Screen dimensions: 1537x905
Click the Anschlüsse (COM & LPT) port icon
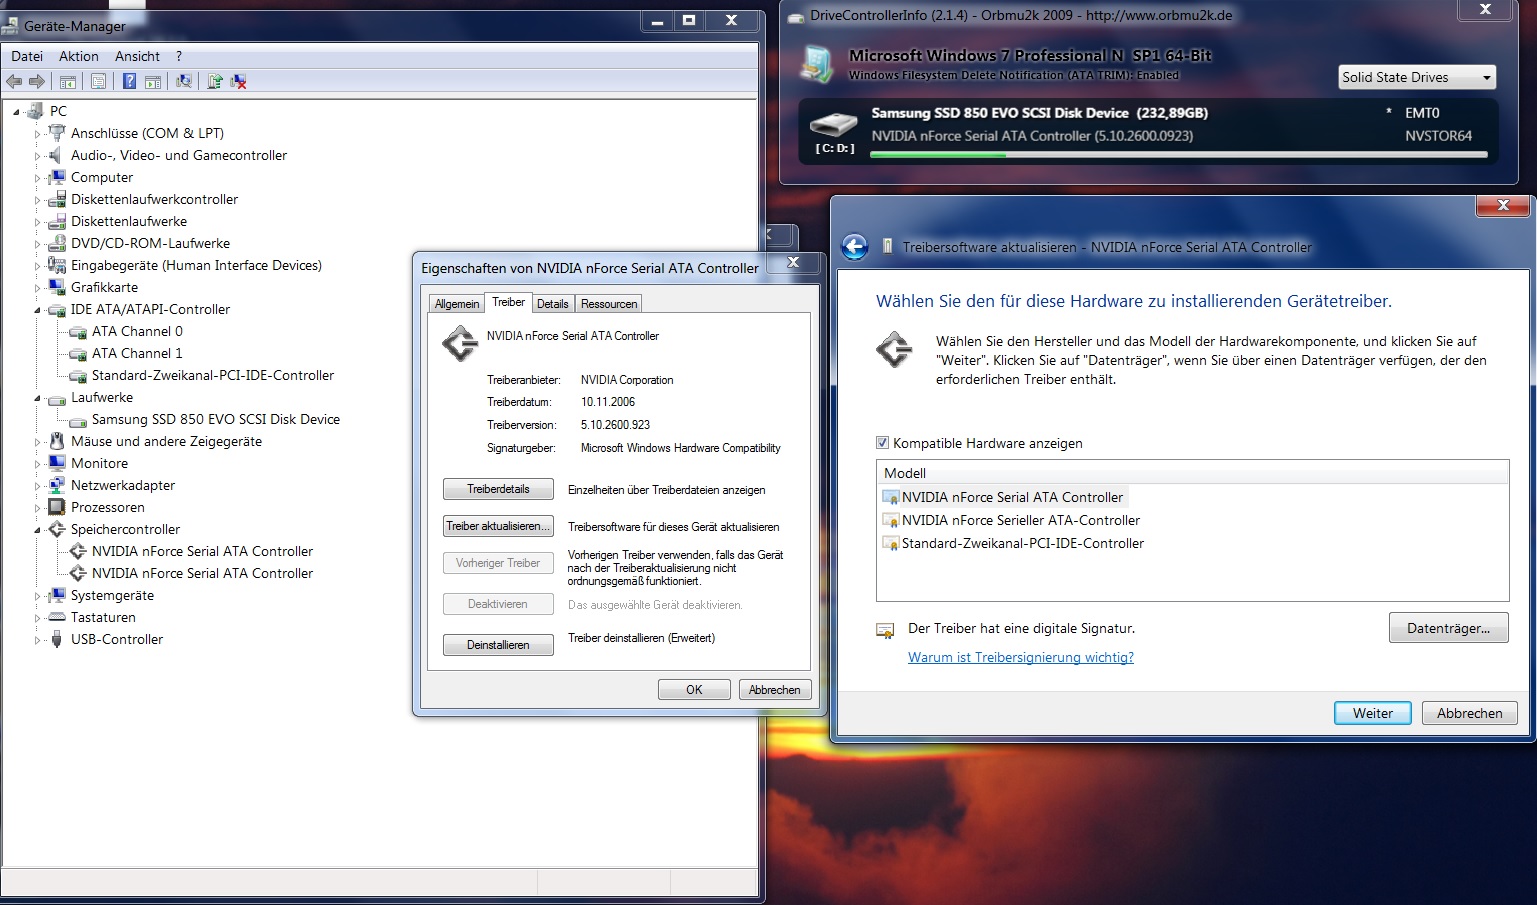tap(57, 133)
